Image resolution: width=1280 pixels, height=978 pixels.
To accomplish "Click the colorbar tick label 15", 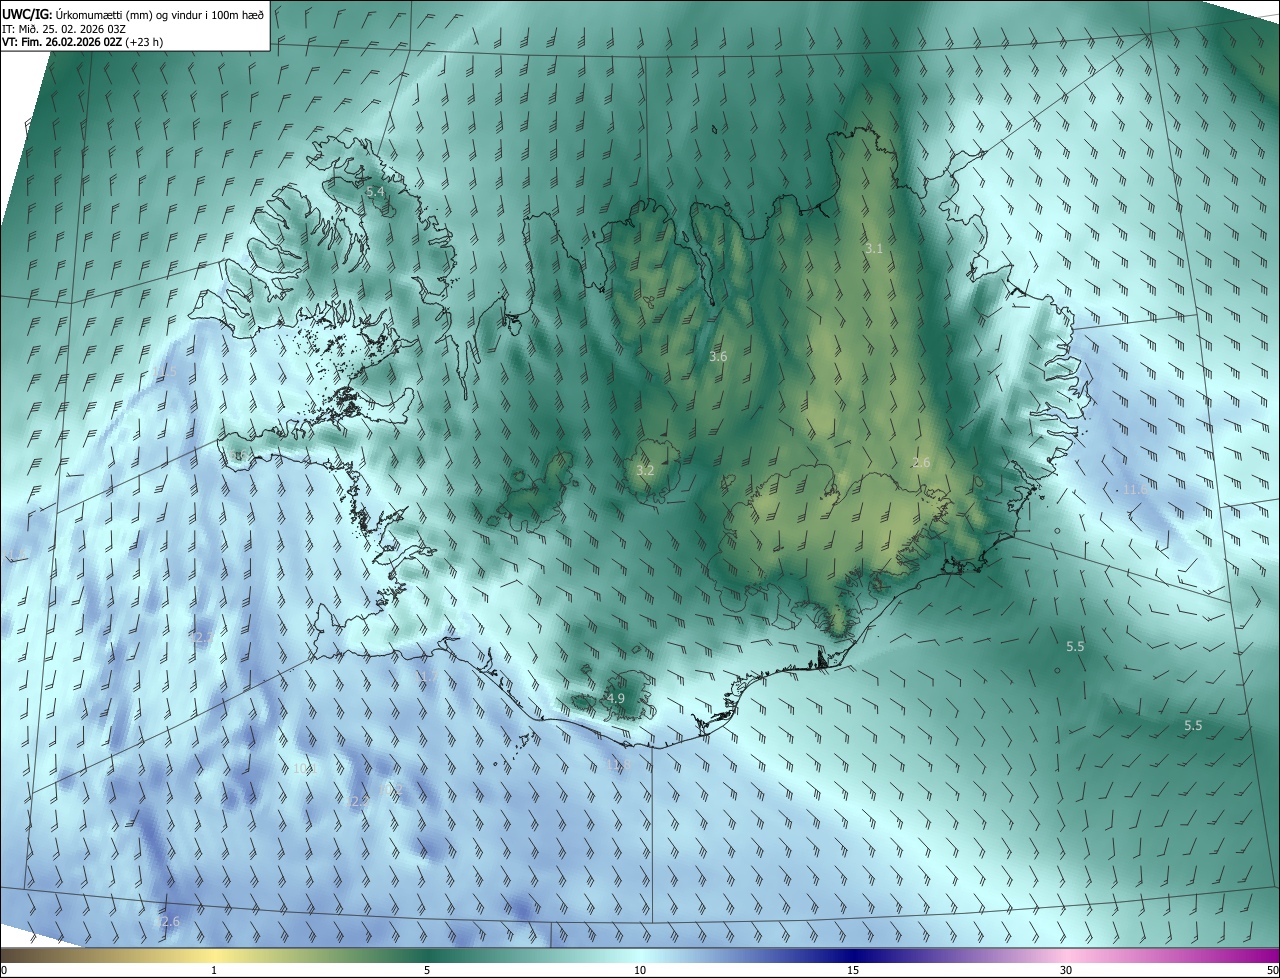I will pyautogui.click(x=853, y=970).
